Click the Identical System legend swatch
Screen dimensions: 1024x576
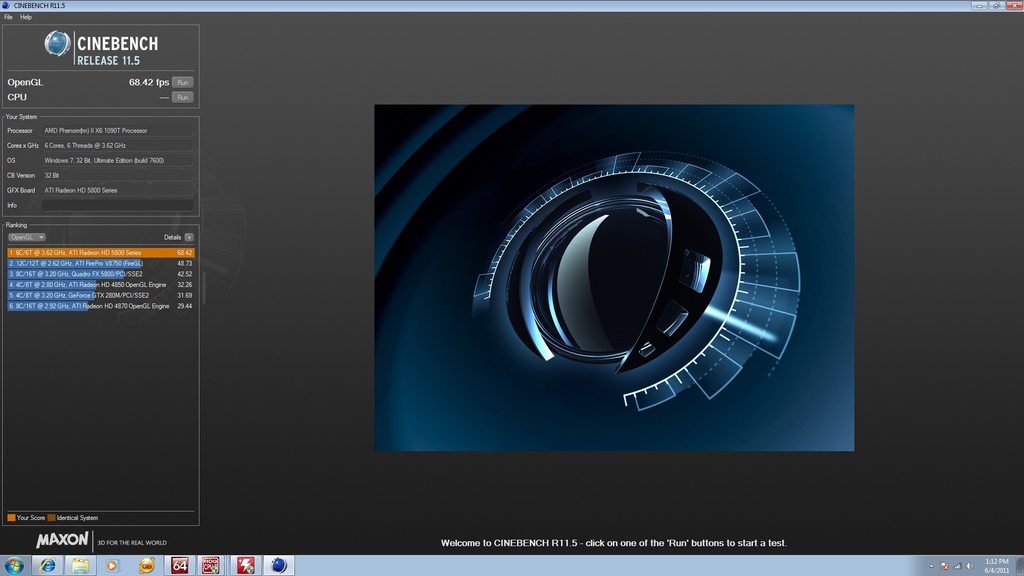[x=52, y=518]
